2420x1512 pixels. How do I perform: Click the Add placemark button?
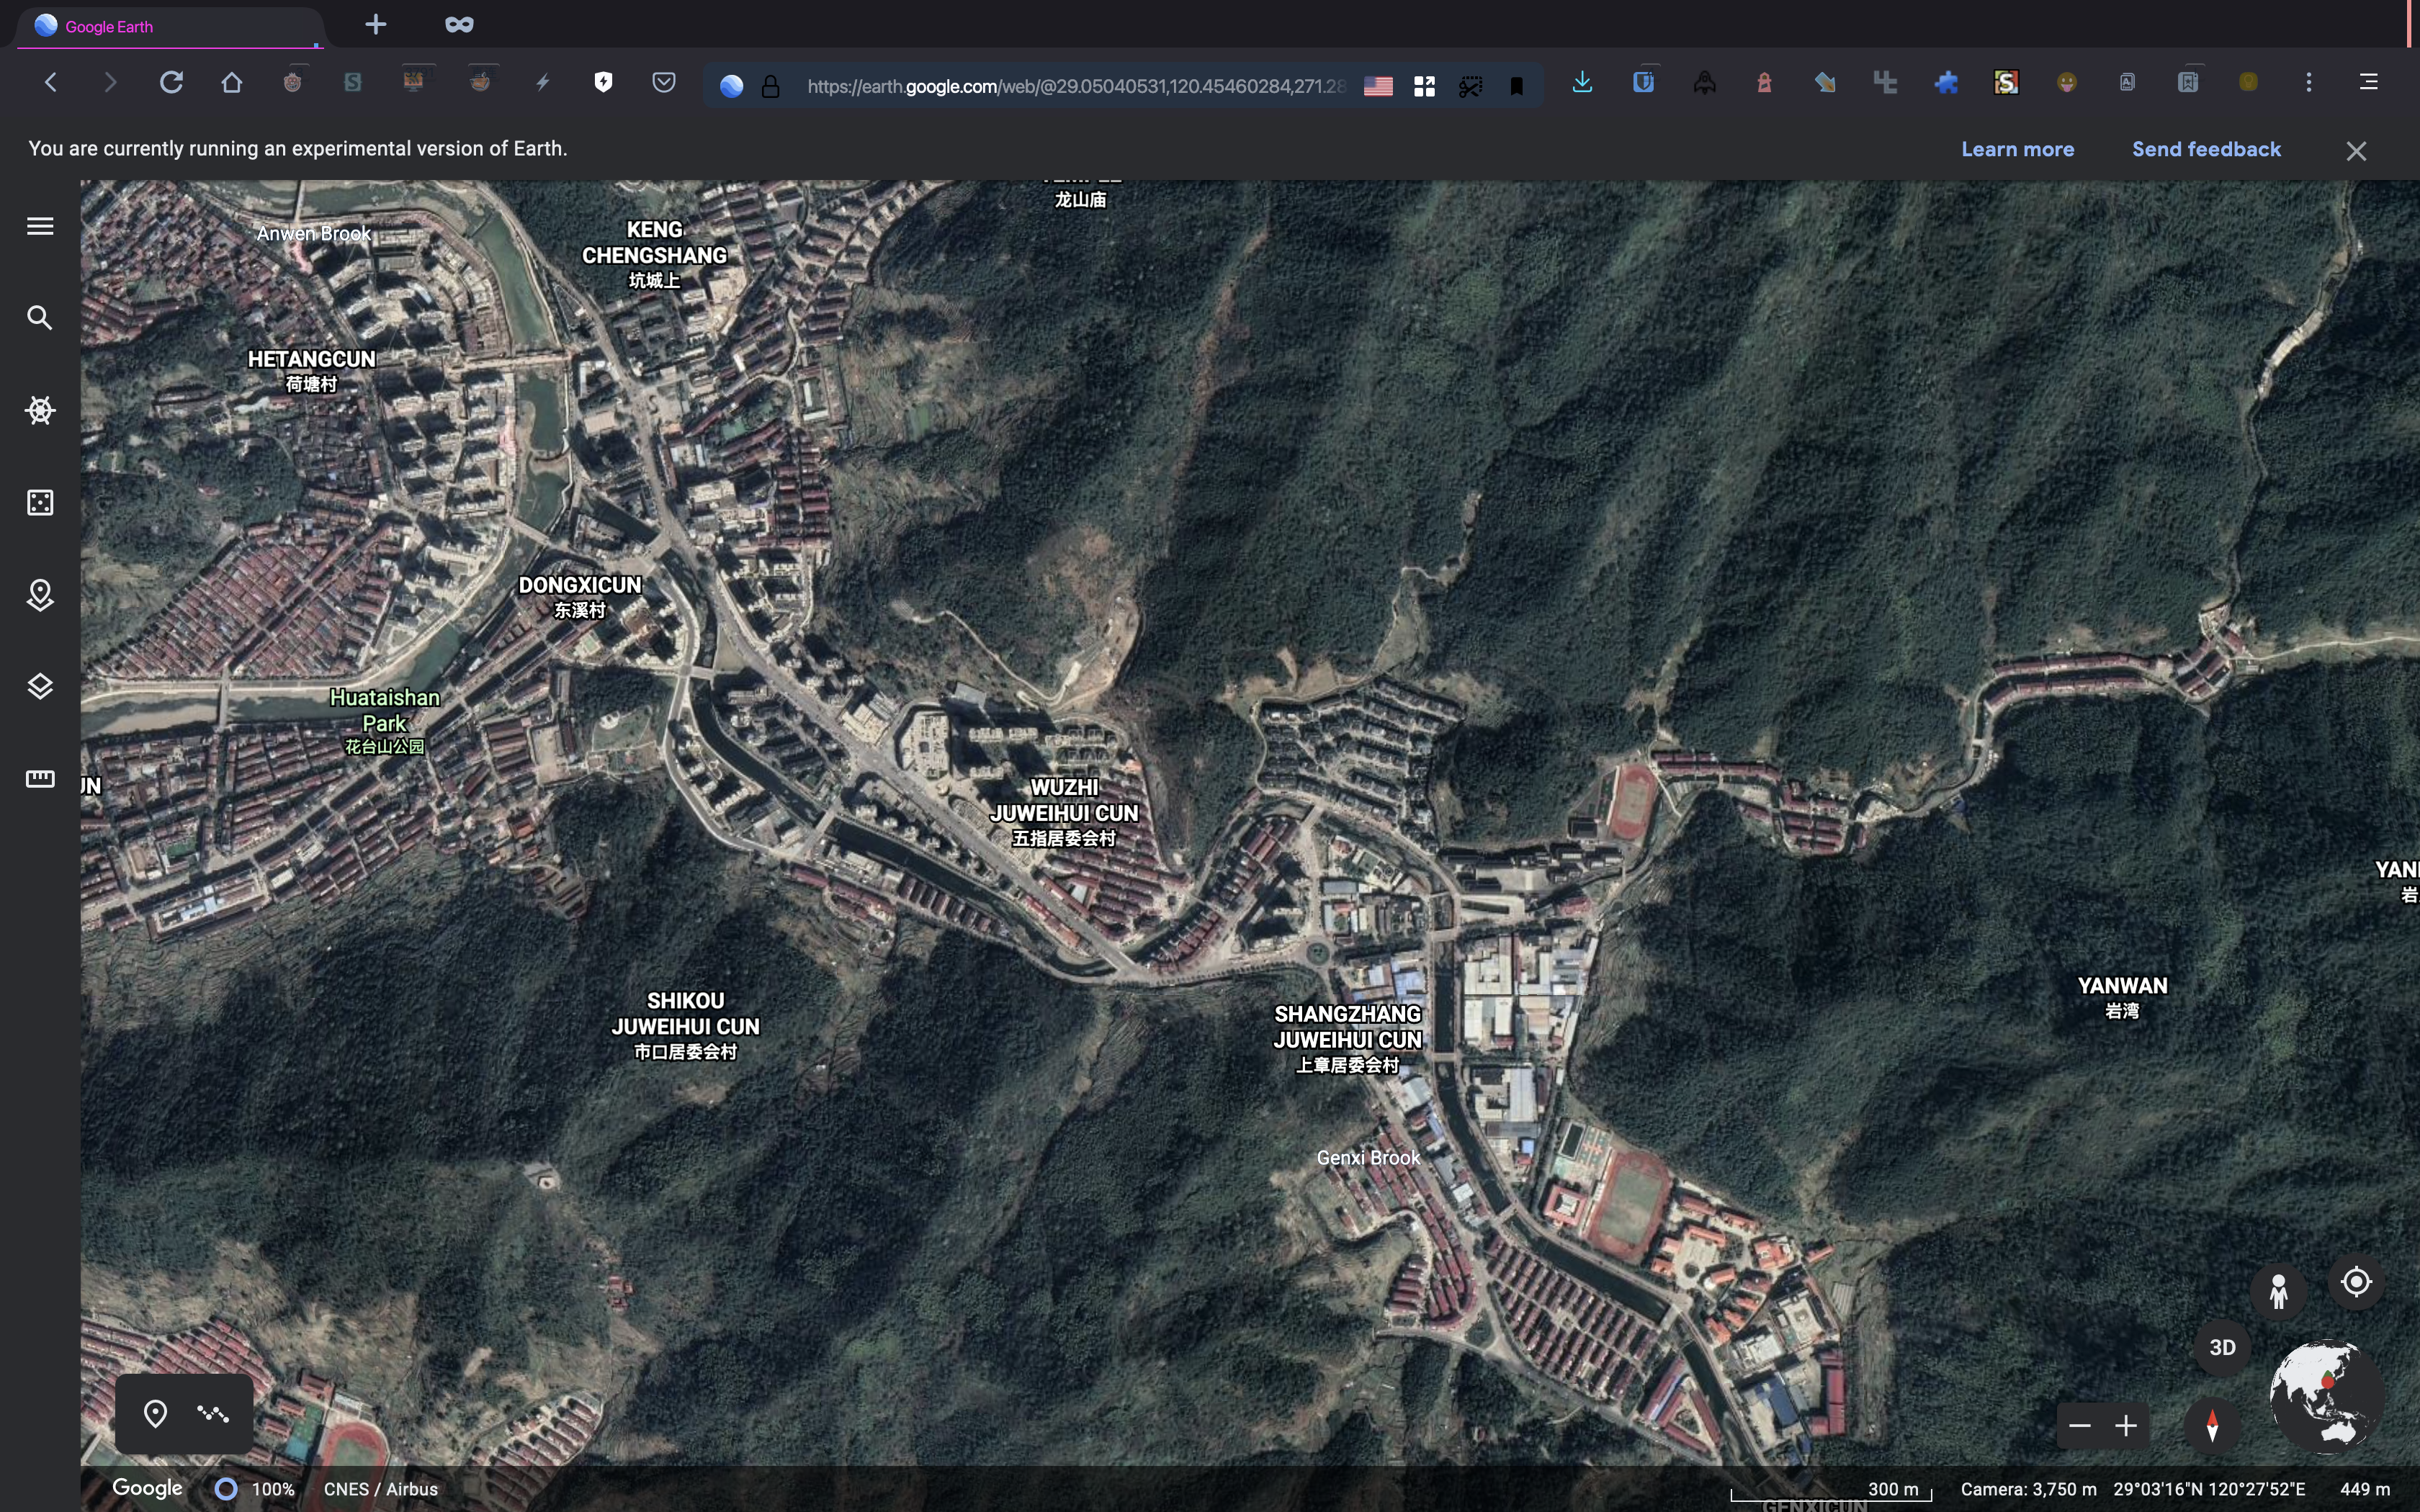point(155,1413)
